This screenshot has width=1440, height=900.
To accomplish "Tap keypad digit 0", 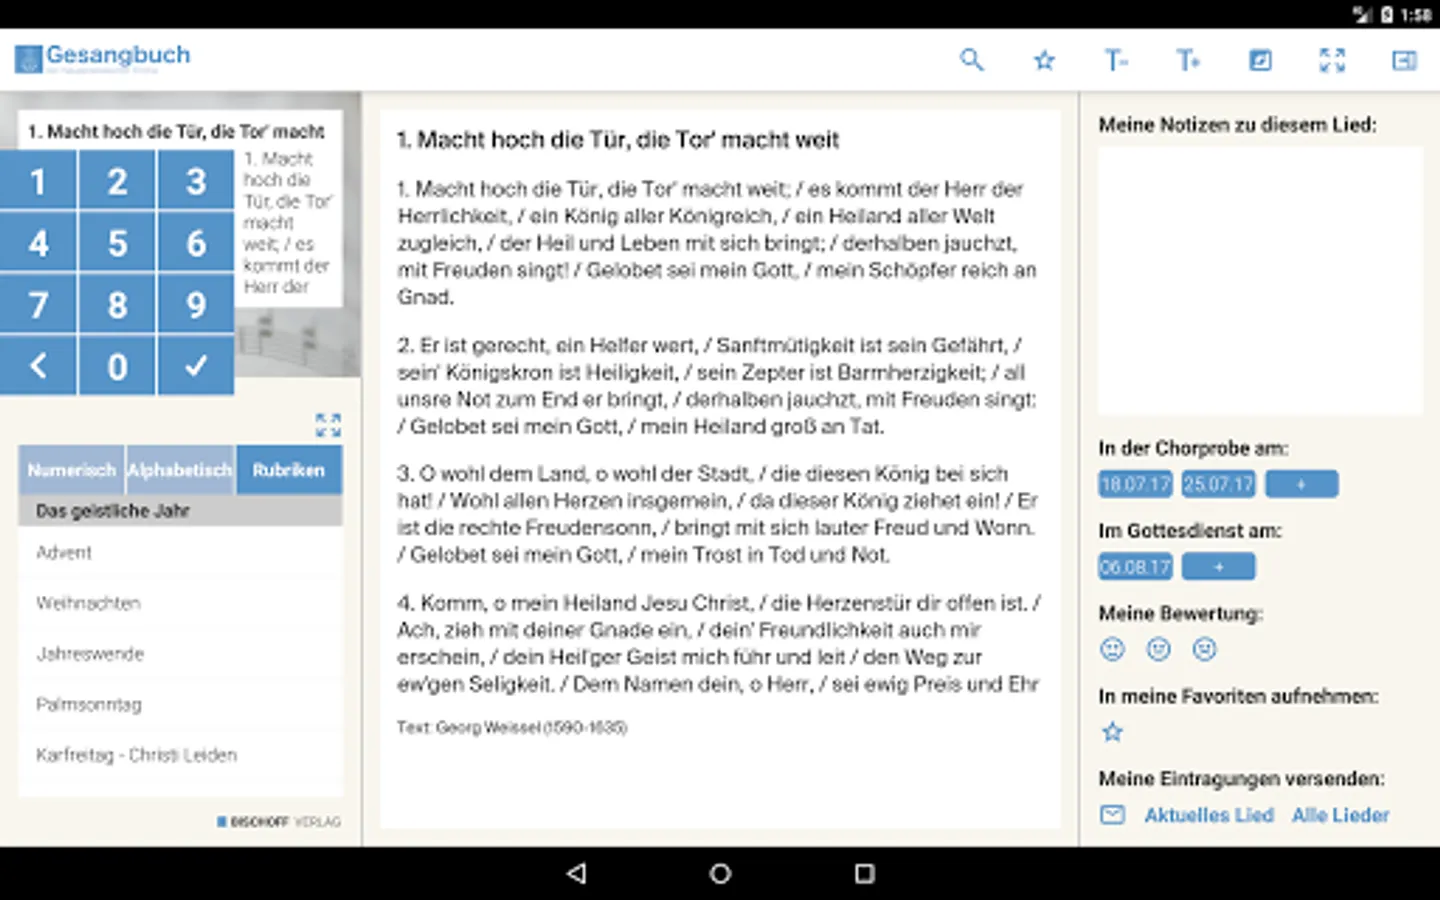I will (117, 366).
